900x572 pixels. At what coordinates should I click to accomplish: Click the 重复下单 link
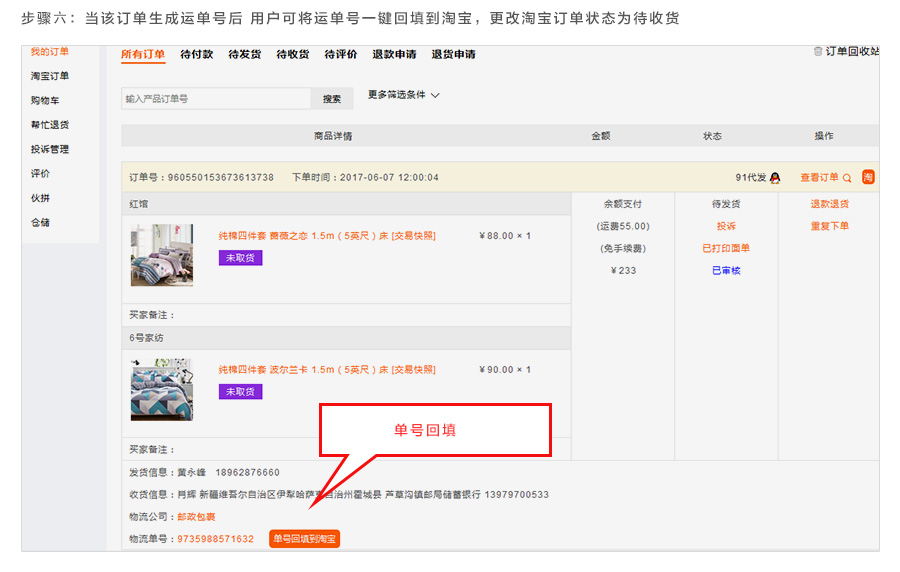click(x=829, y=226)
